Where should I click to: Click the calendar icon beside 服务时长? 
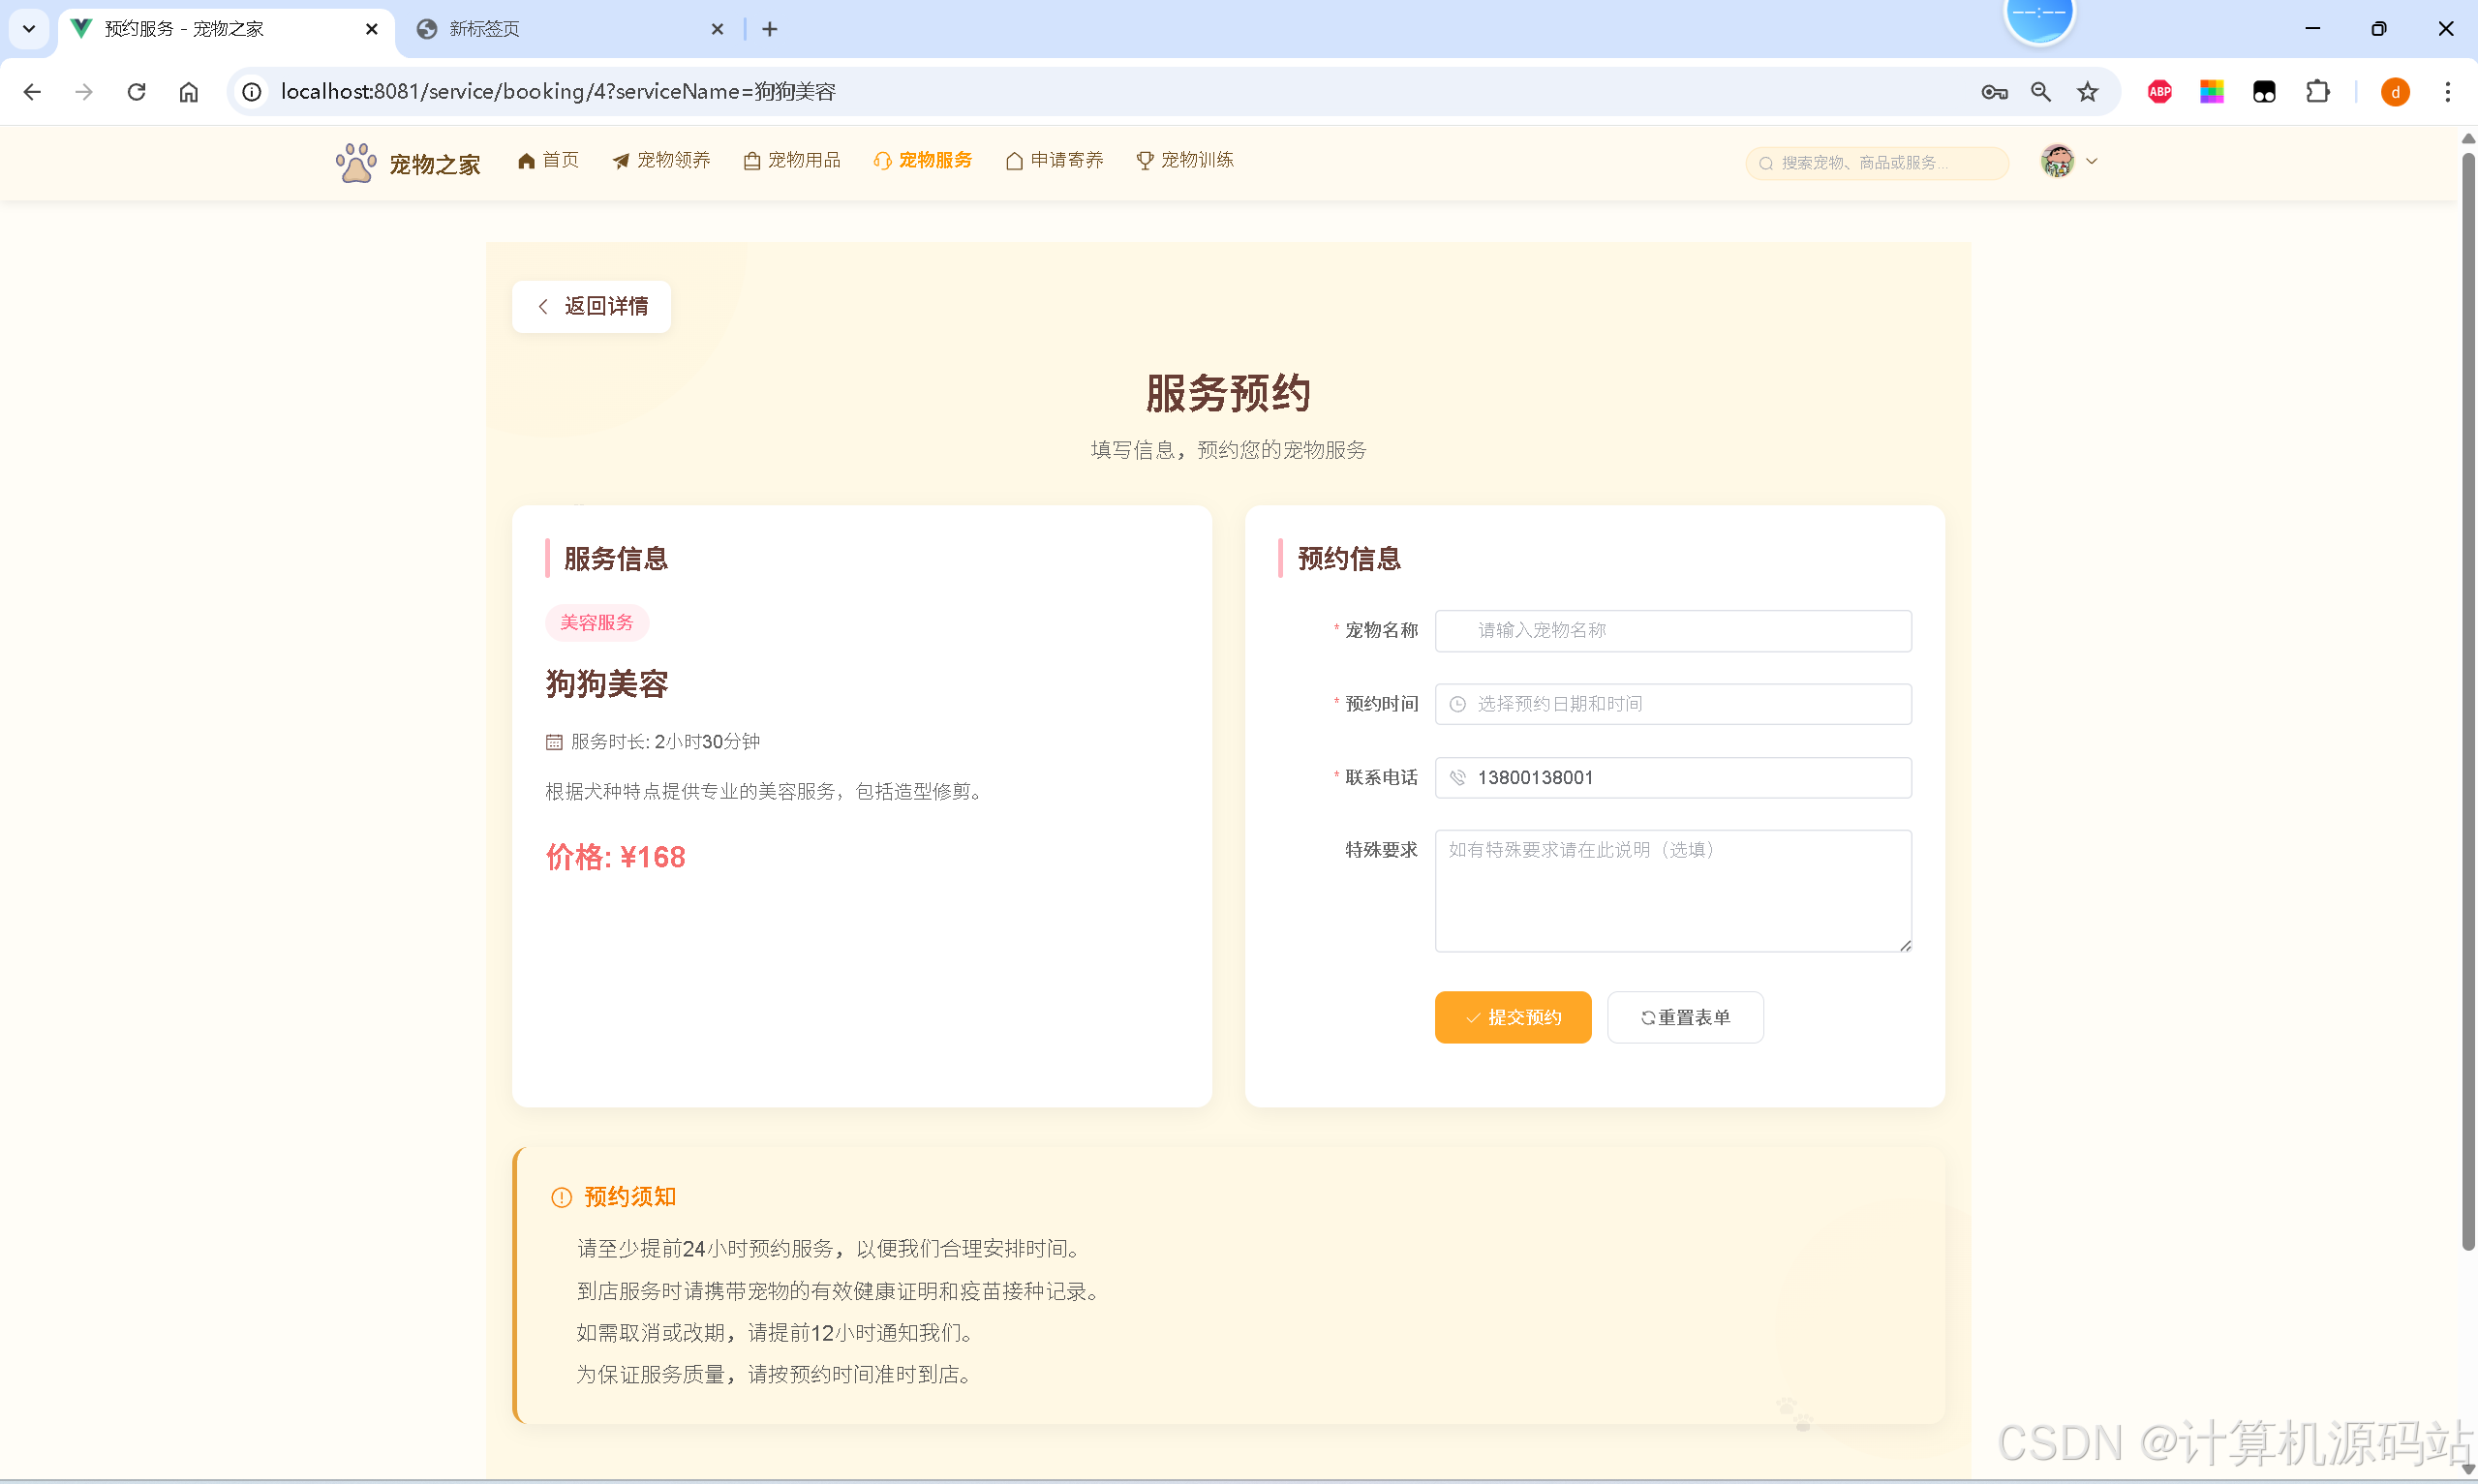tap(554, 742)
